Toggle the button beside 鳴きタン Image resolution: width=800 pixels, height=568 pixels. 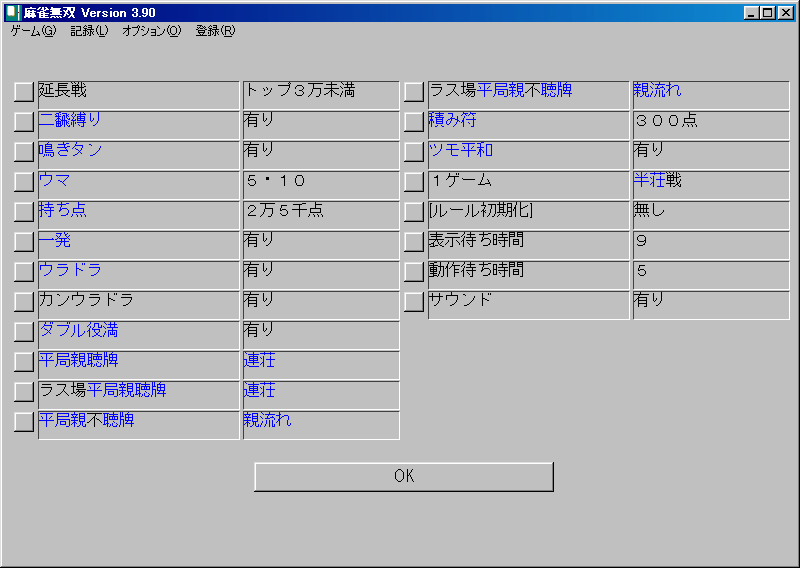click(x=23, y=152)
